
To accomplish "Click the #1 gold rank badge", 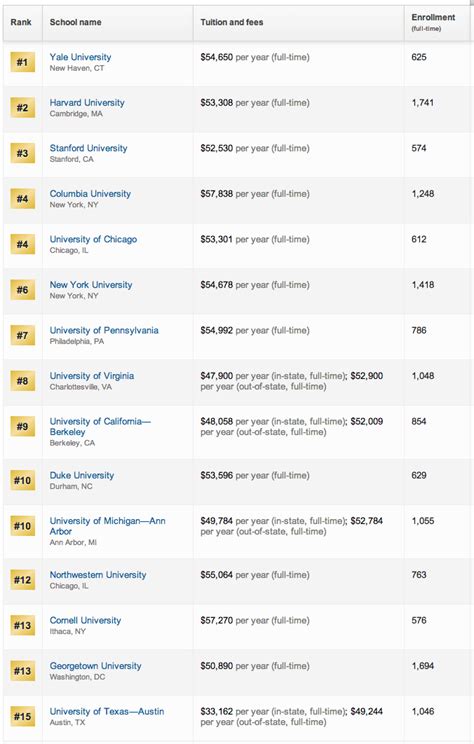I will (x=22, y=62).
